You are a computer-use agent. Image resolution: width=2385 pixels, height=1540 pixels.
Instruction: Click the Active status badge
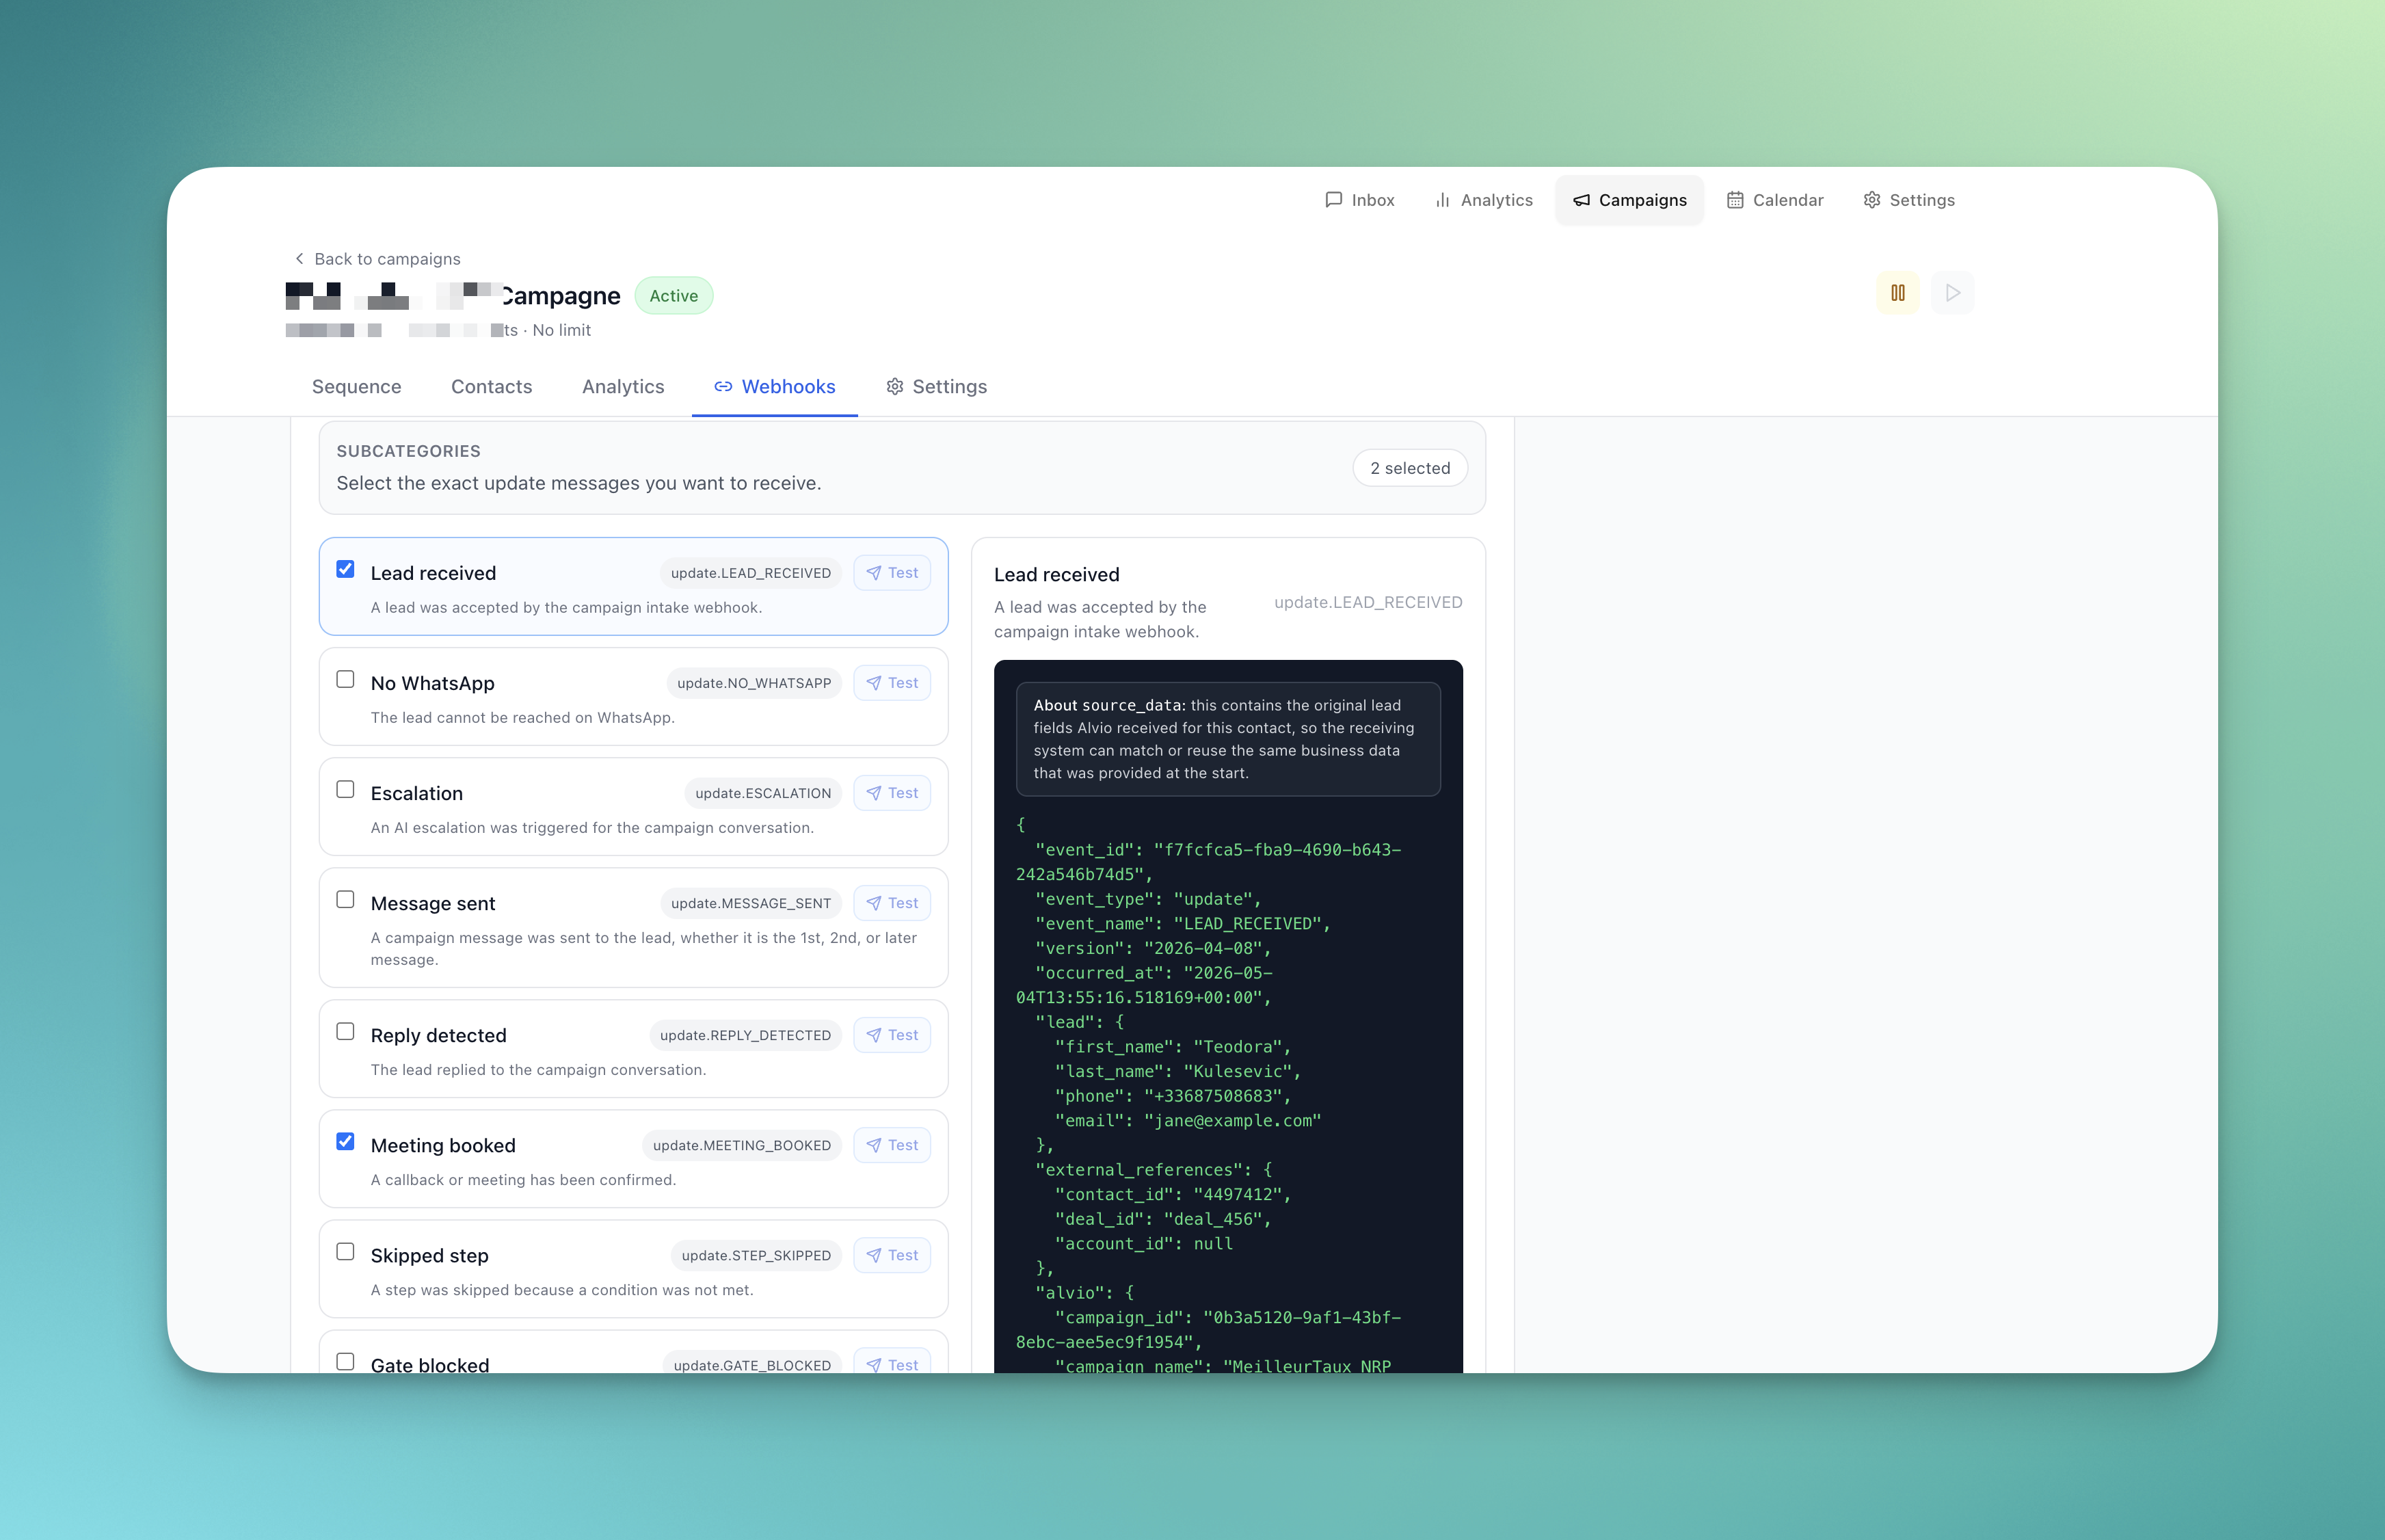click(673, 296)
